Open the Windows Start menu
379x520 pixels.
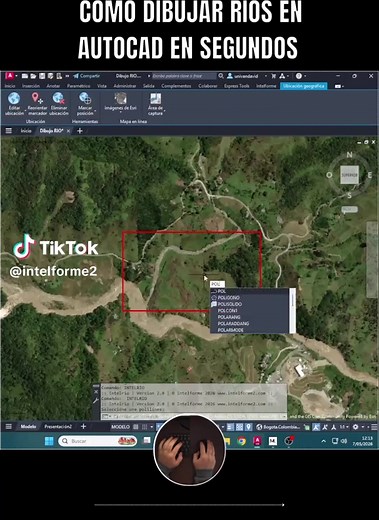tap(49, 441)
